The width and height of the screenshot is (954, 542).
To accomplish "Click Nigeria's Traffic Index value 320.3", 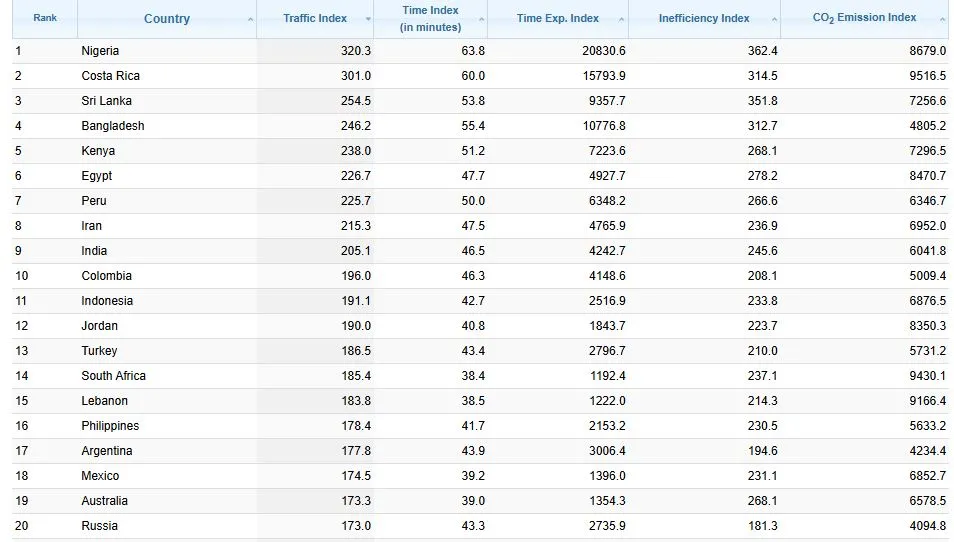I will (356, 51).
